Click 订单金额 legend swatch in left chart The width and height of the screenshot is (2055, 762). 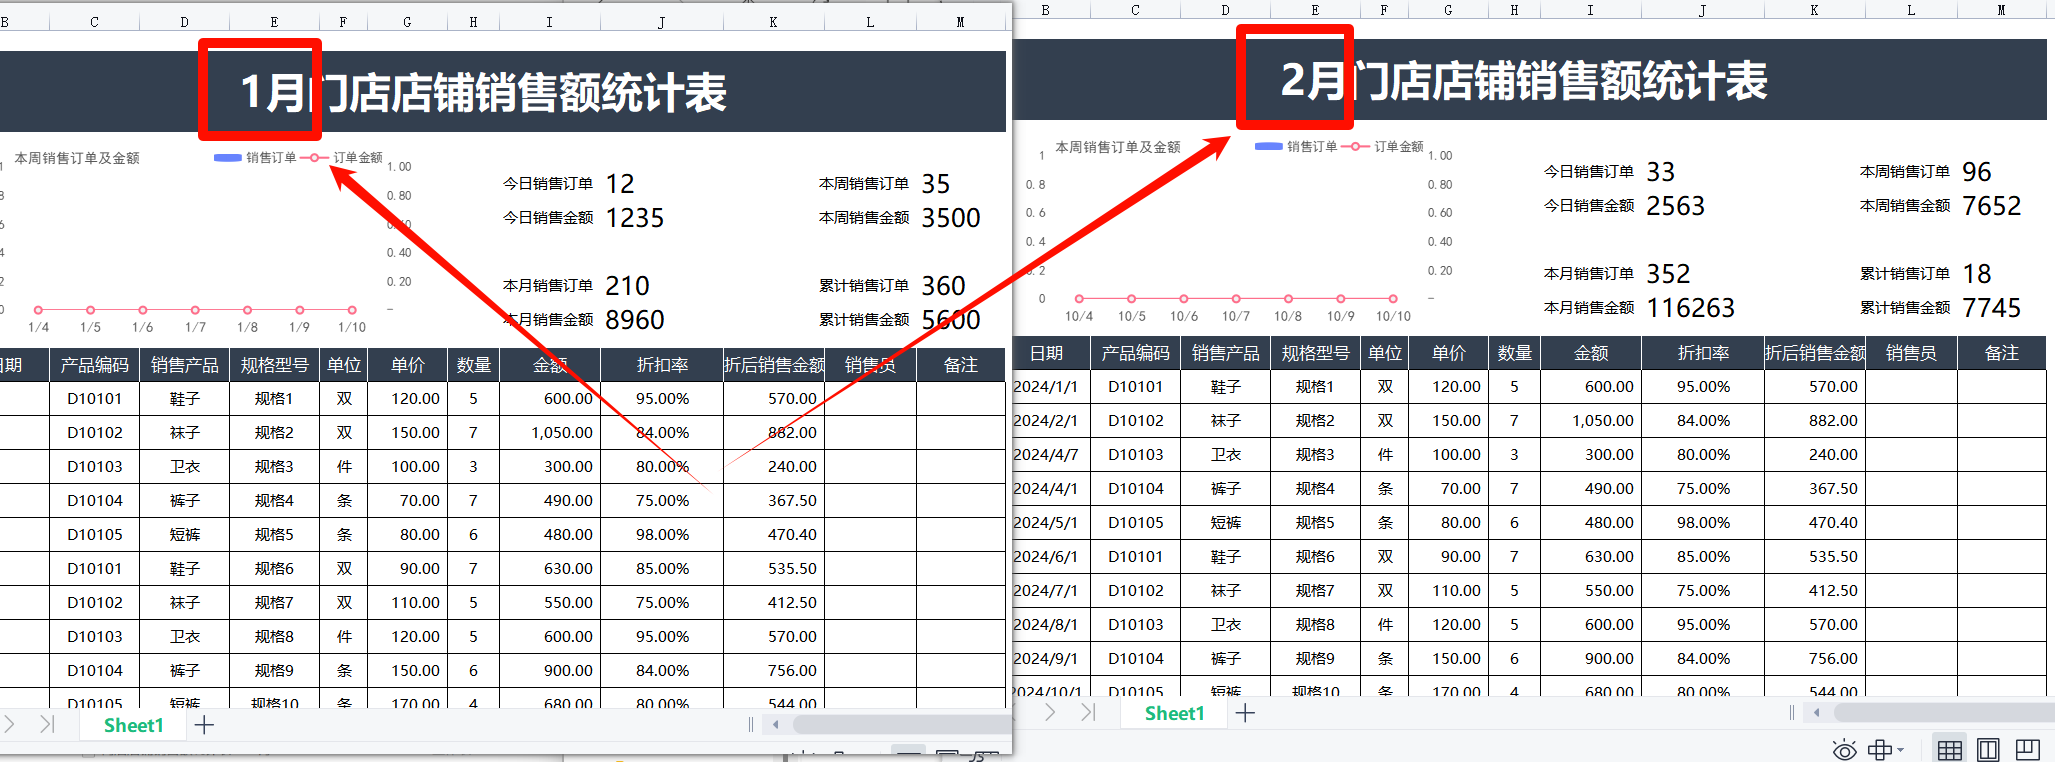pyautogui.click(x=315, y=158)
